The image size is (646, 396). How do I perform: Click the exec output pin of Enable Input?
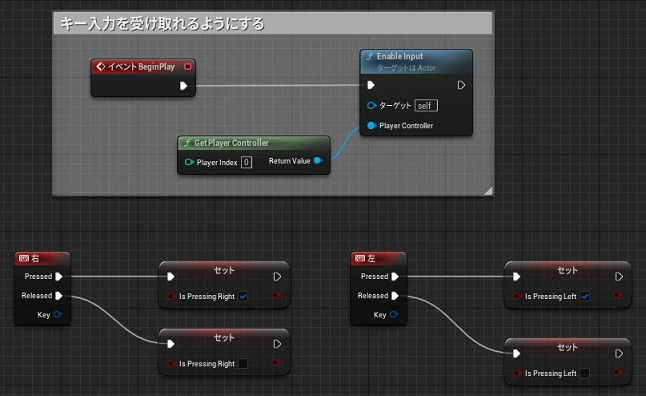coord(461,85)
